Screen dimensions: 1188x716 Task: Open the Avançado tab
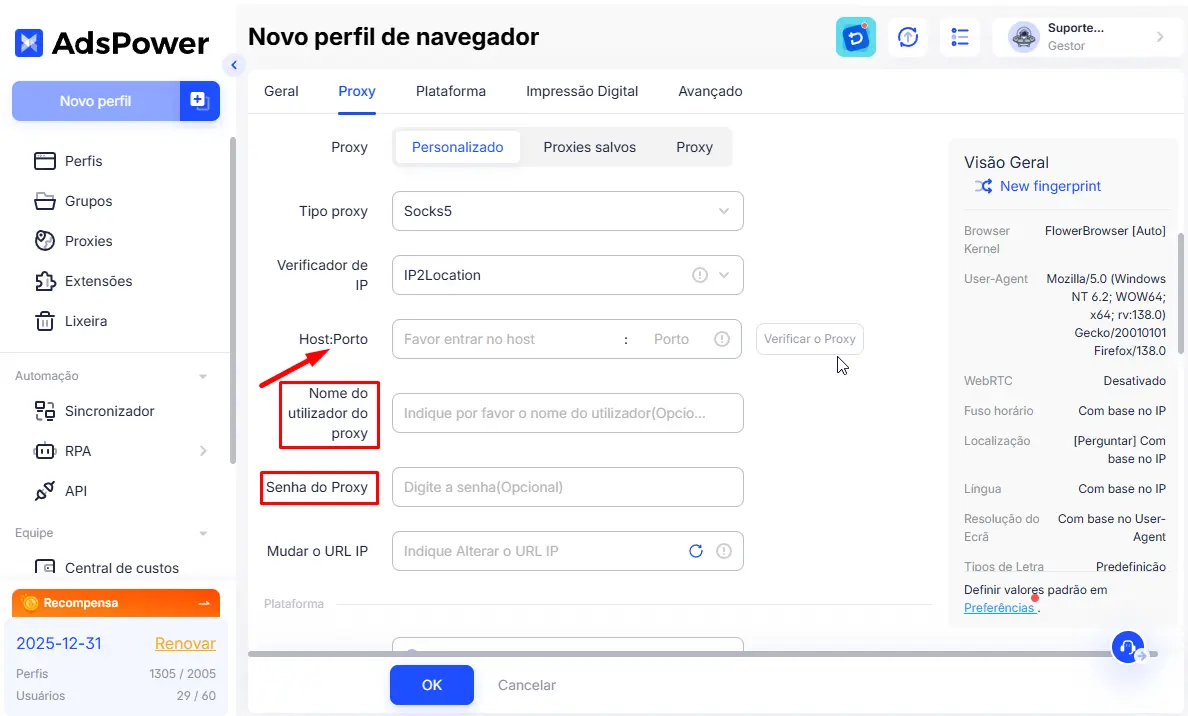tap(710, 92)
